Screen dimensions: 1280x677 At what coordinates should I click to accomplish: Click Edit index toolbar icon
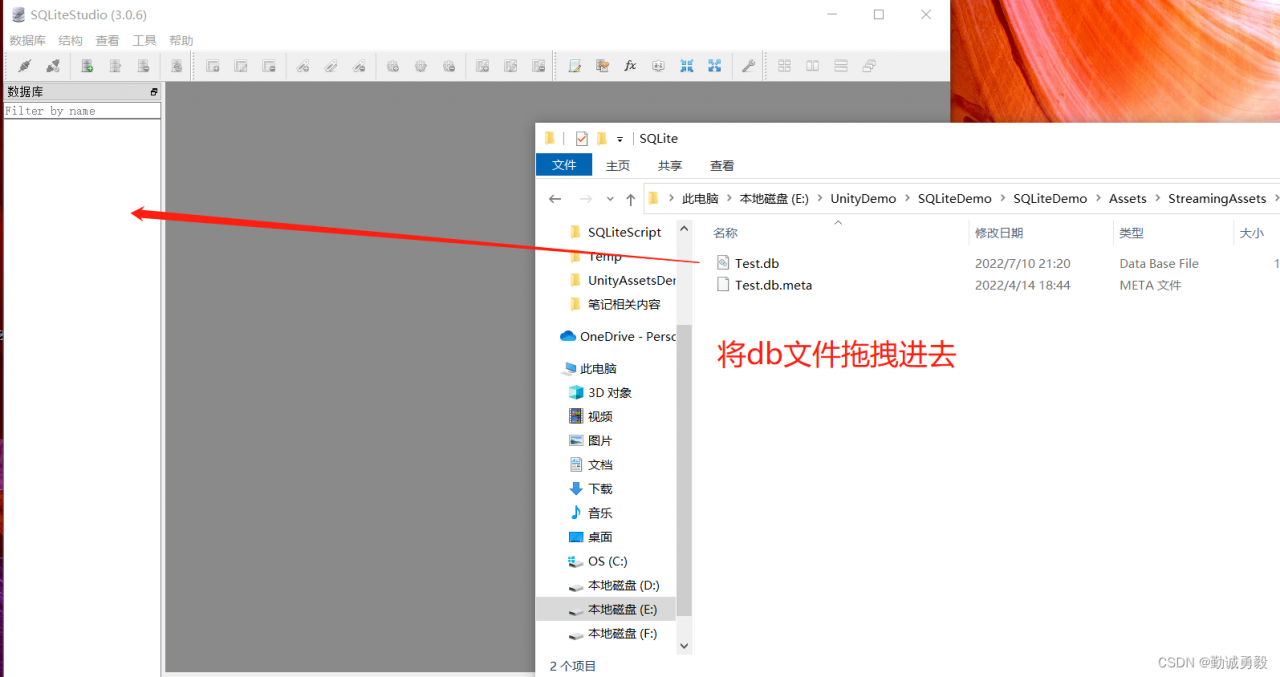click(331, 66)
